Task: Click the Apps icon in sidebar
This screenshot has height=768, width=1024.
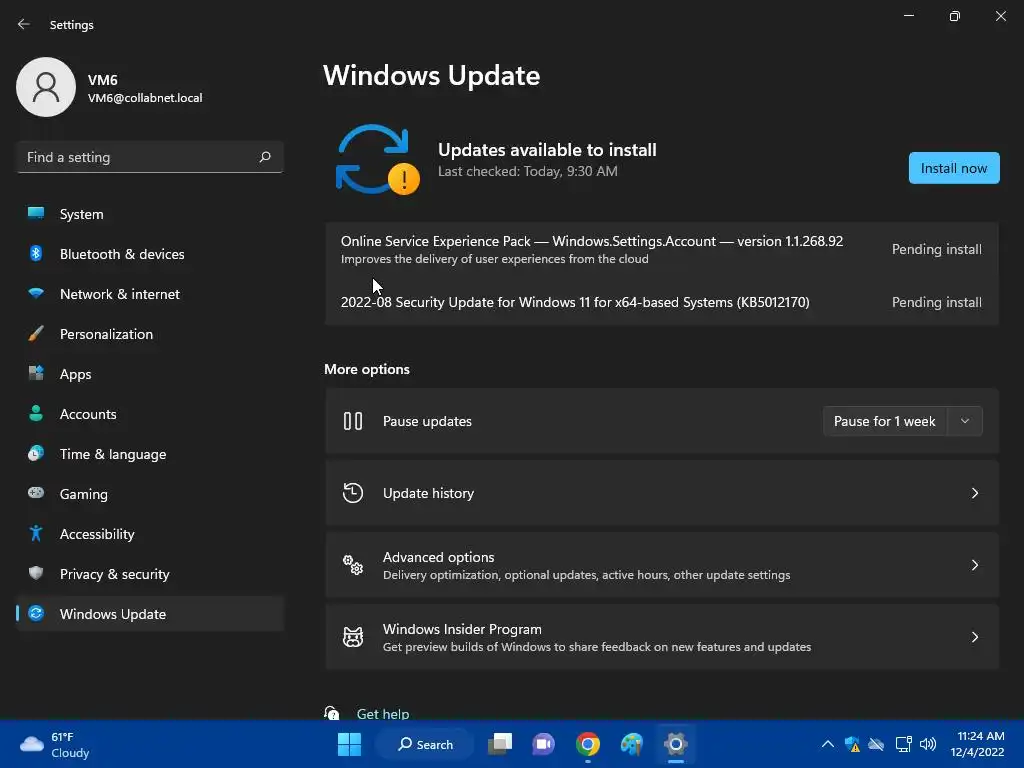Action: coord(36,374)
